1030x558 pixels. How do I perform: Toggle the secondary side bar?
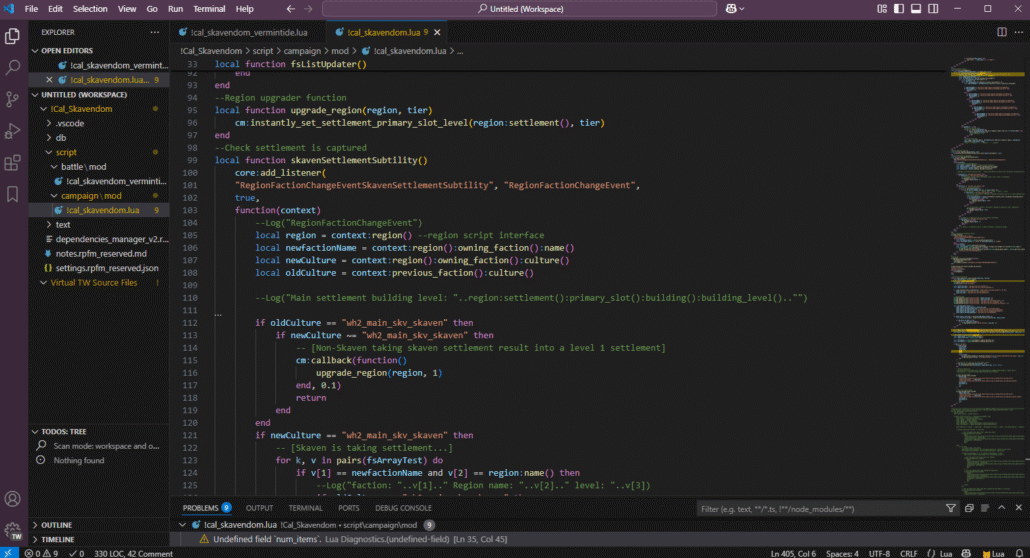[x=933, y=9]
